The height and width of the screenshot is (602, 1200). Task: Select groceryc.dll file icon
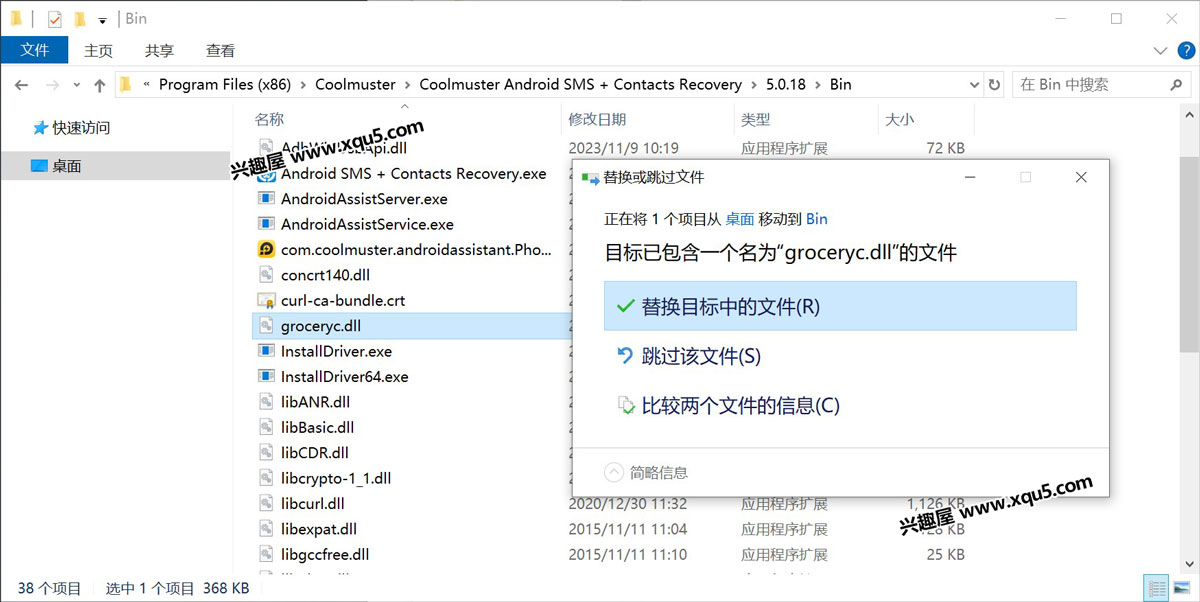[x=266, y=325]
